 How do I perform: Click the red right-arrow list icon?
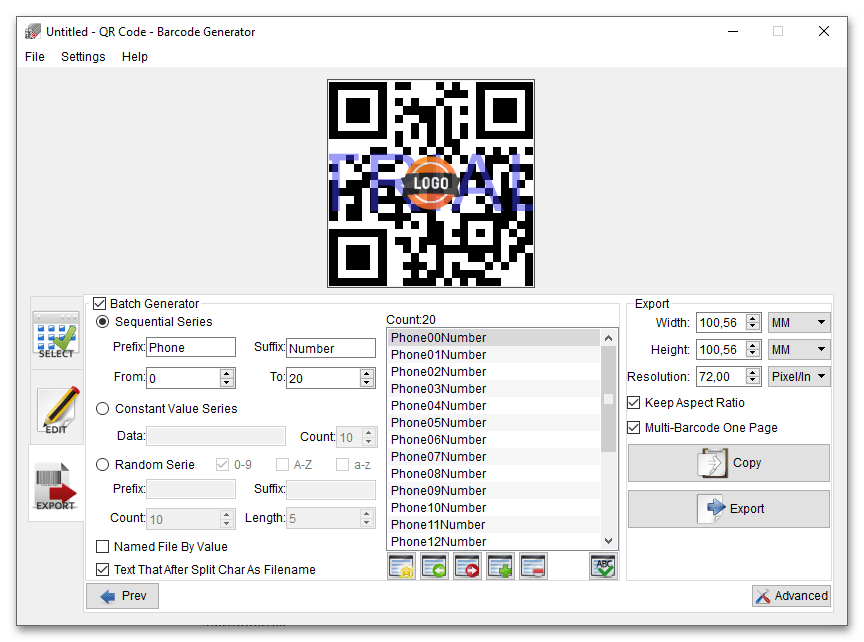(x=467, y=566)
